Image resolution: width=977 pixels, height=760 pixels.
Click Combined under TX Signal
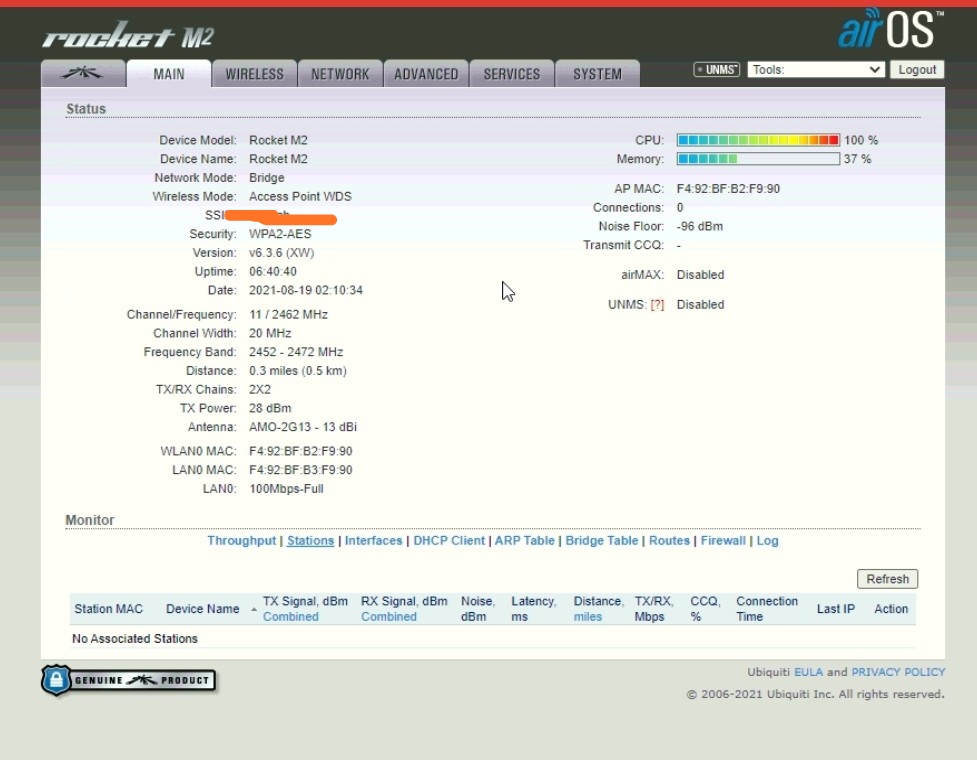(290, 617)
